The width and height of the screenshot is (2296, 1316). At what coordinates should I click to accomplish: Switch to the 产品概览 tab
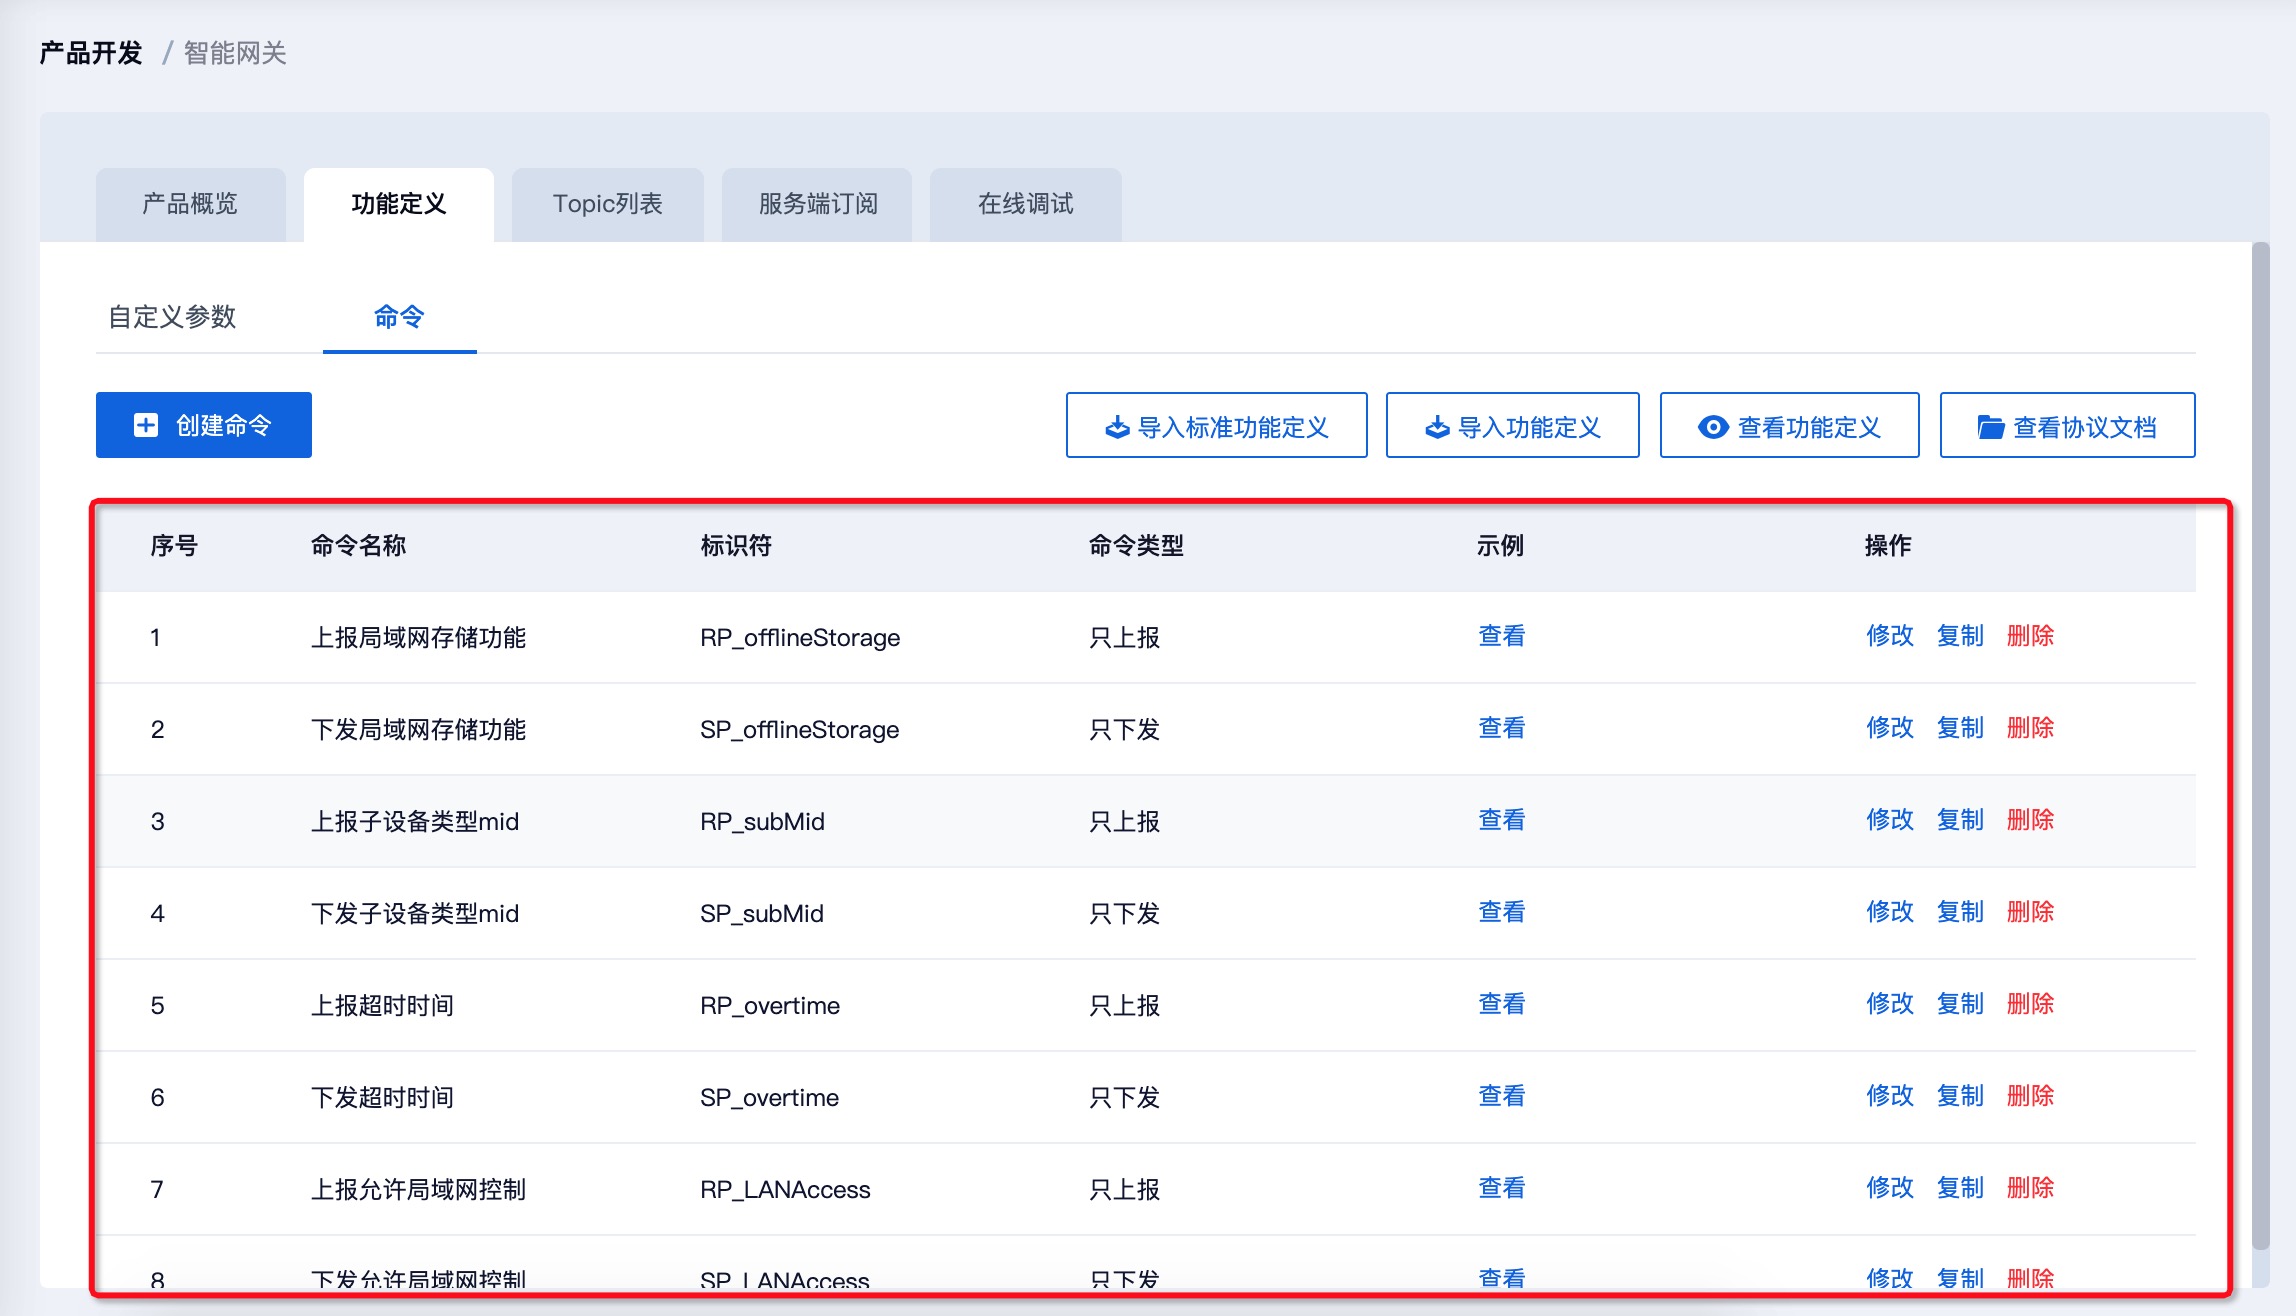click(190, 204)
